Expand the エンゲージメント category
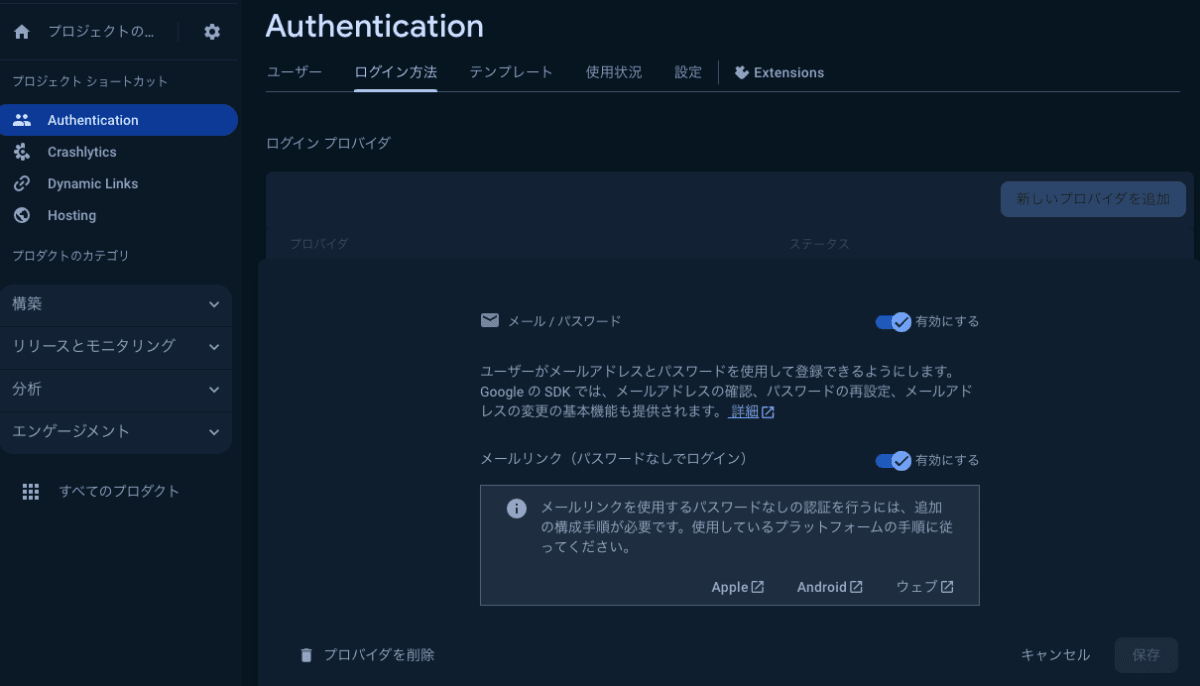 point(116,432)
